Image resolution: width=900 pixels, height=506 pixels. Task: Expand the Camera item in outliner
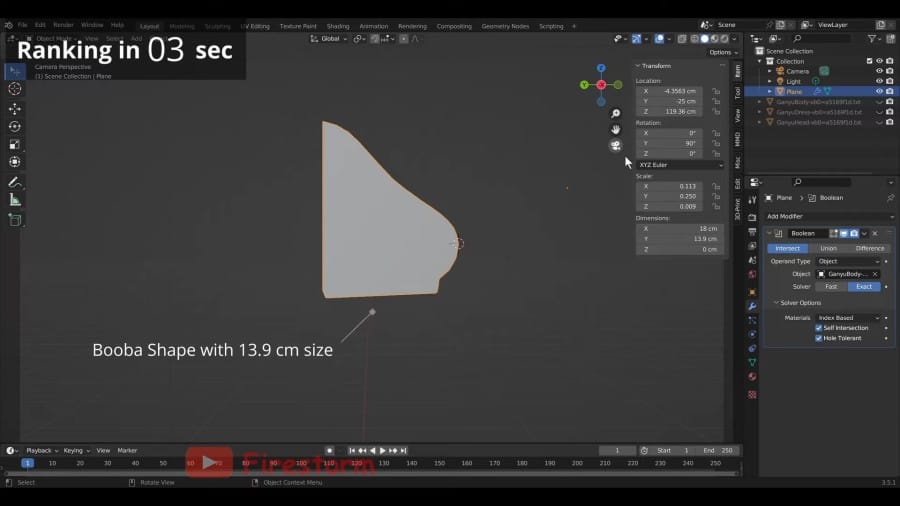pos(770,71)
